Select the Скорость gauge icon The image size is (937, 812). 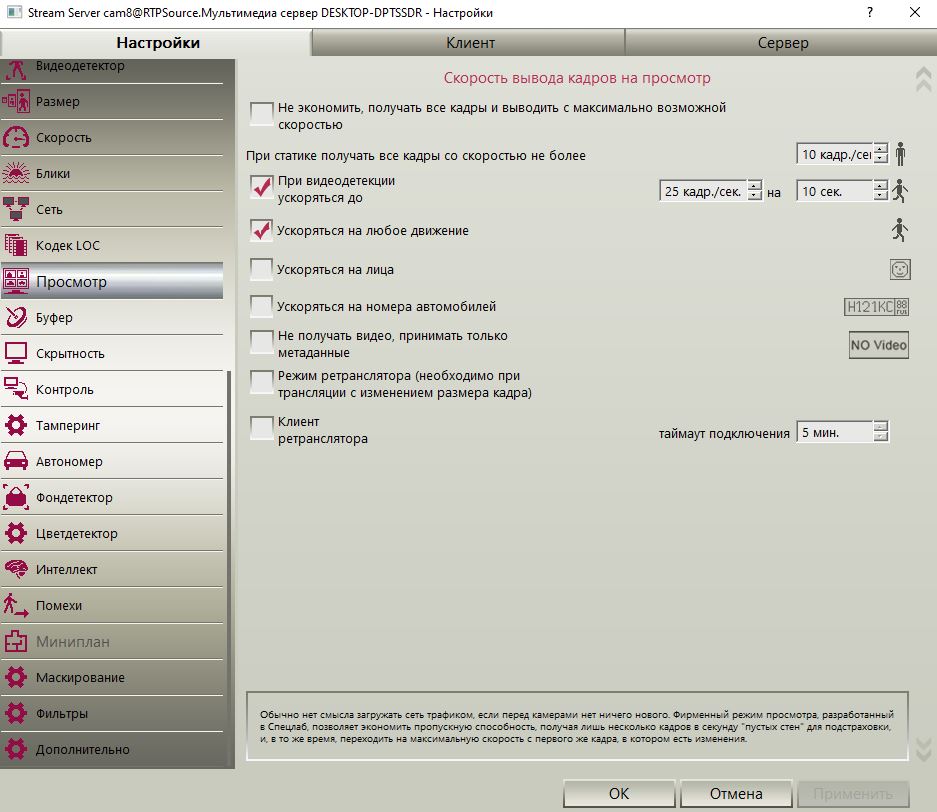(16, 137)
